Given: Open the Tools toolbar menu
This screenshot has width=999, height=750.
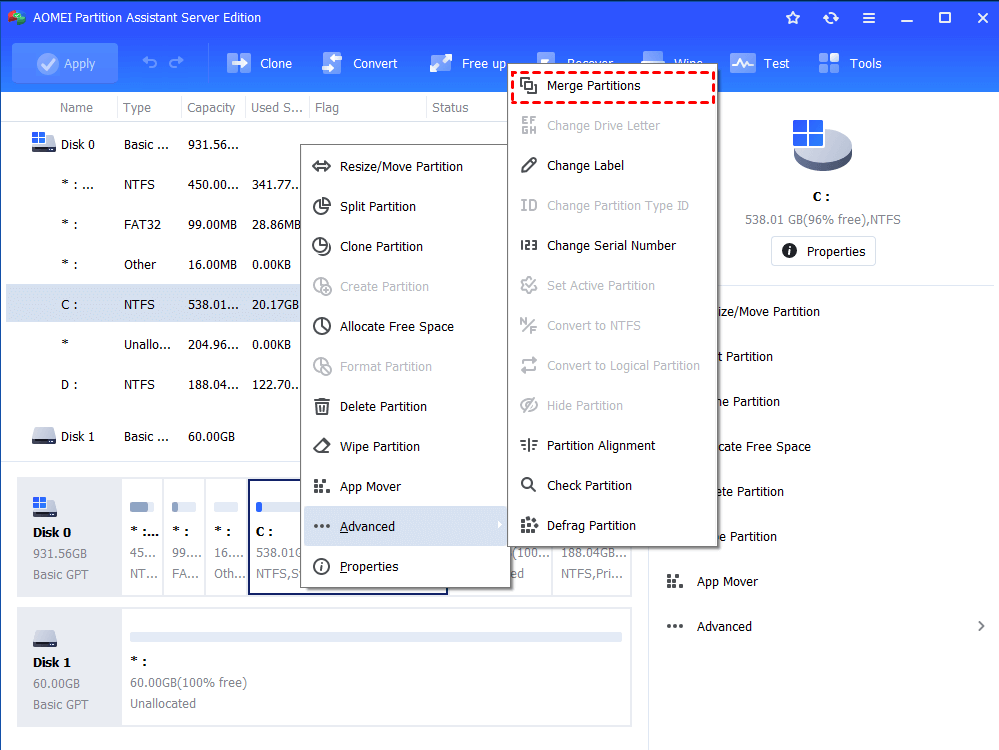Looking at the screenshot, I should (x=850, y=63).
